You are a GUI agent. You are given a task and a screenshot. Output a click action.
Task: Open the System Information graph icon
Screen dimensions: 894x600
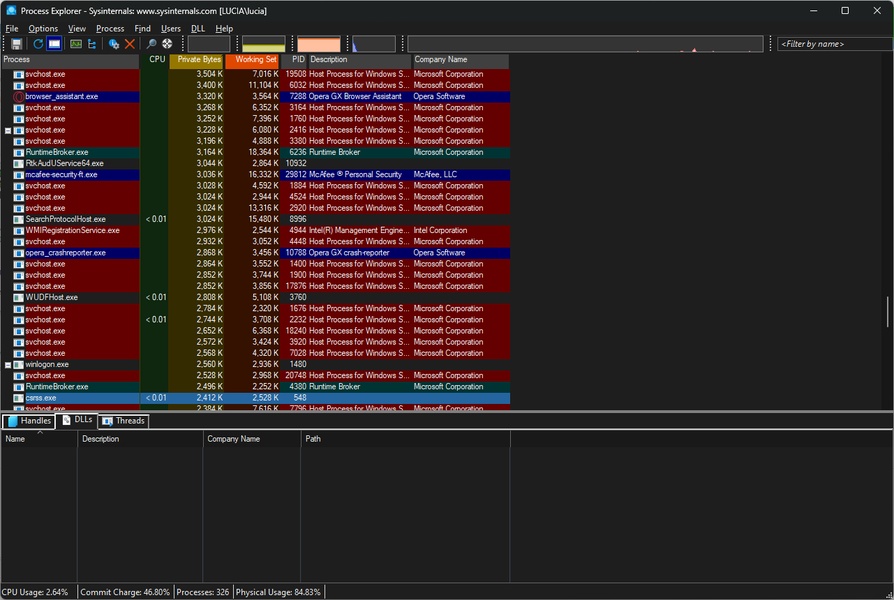point(76,44)
